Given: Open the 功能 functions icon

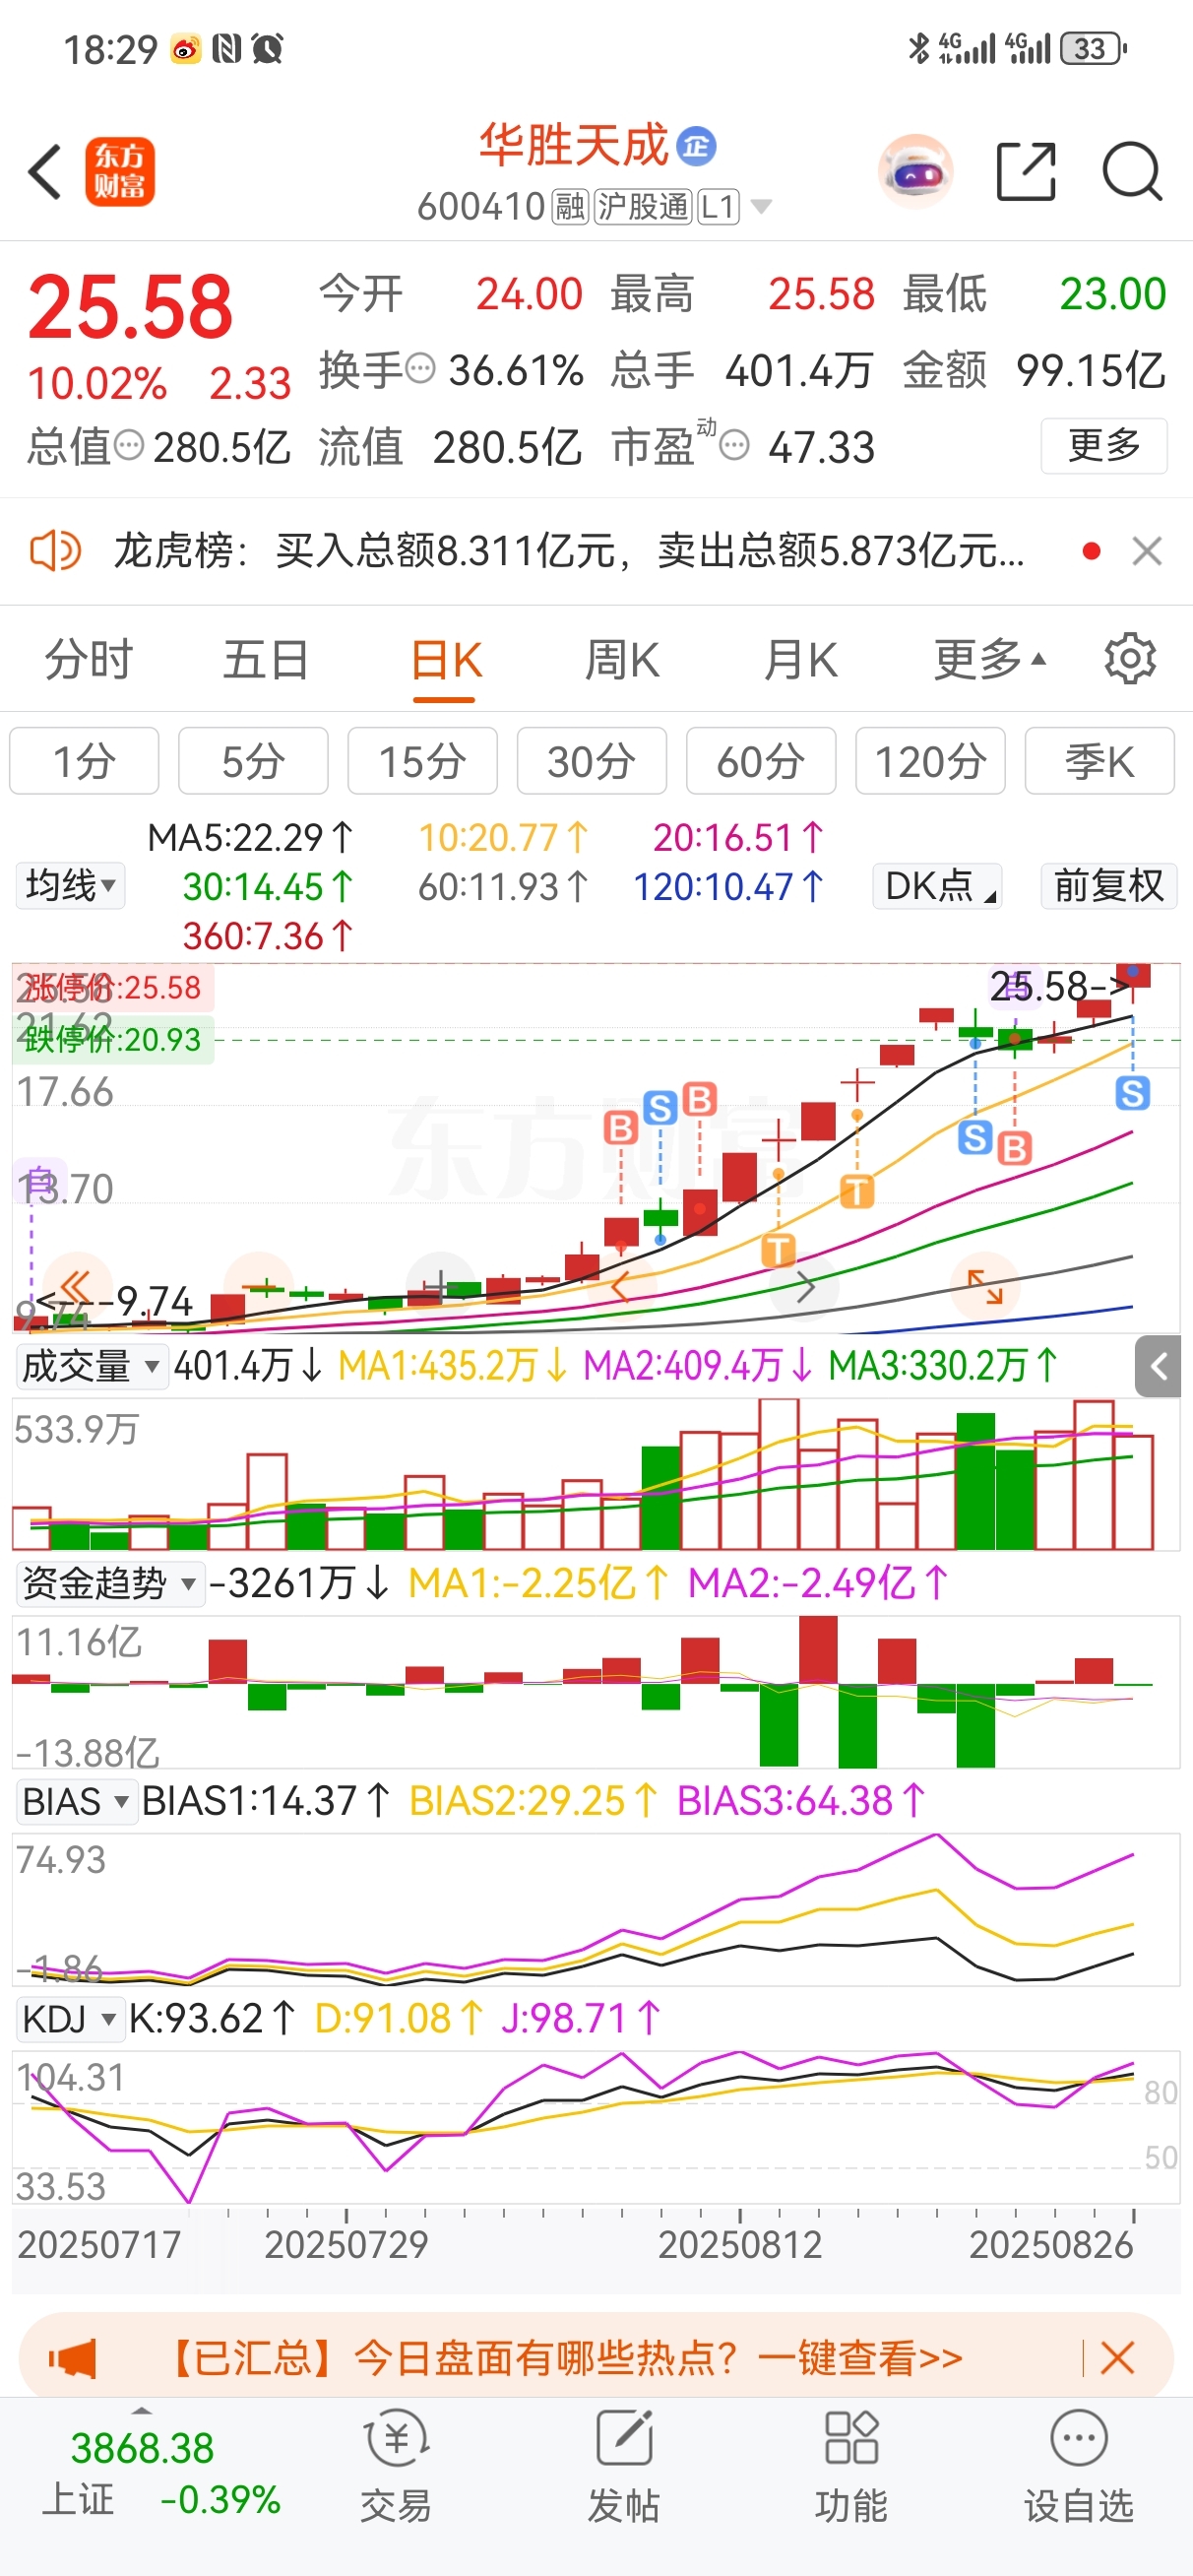Looking at the screenshot, I should point(851,2466).
